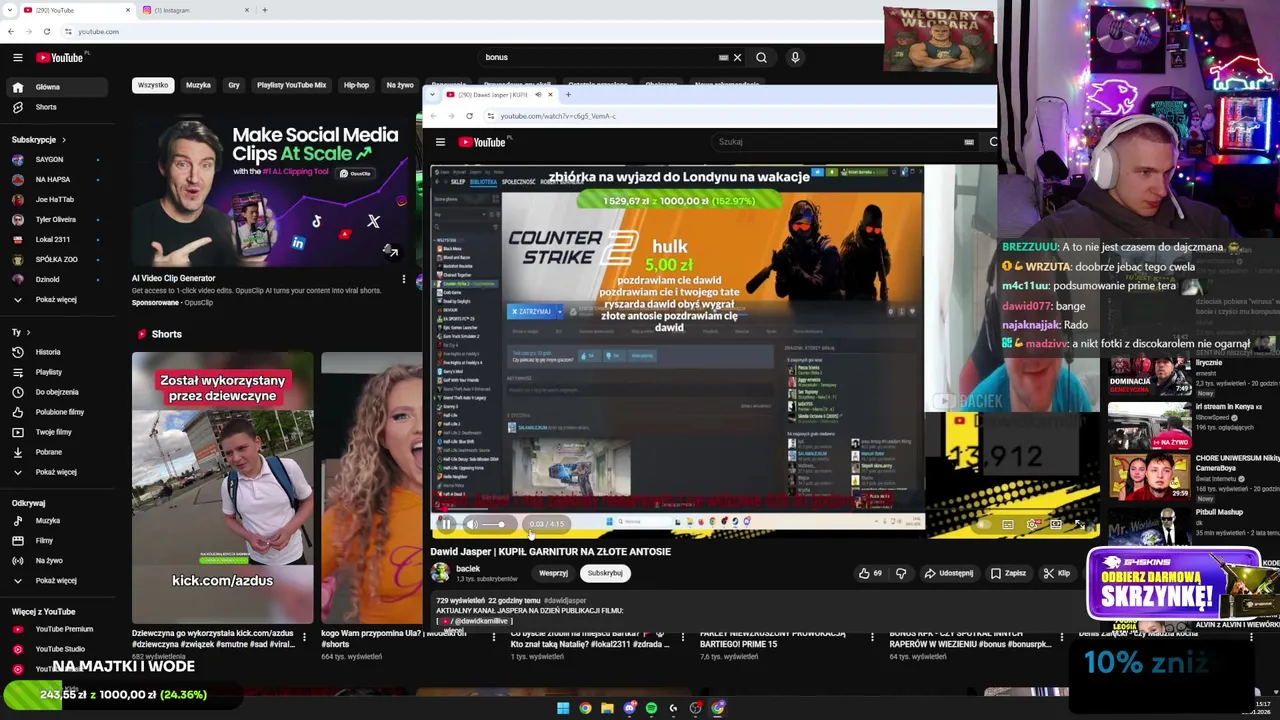This screenshot has height=720, width=1280.
Task: Enter full screen in the video player
Action: [x=1080, y=525]
